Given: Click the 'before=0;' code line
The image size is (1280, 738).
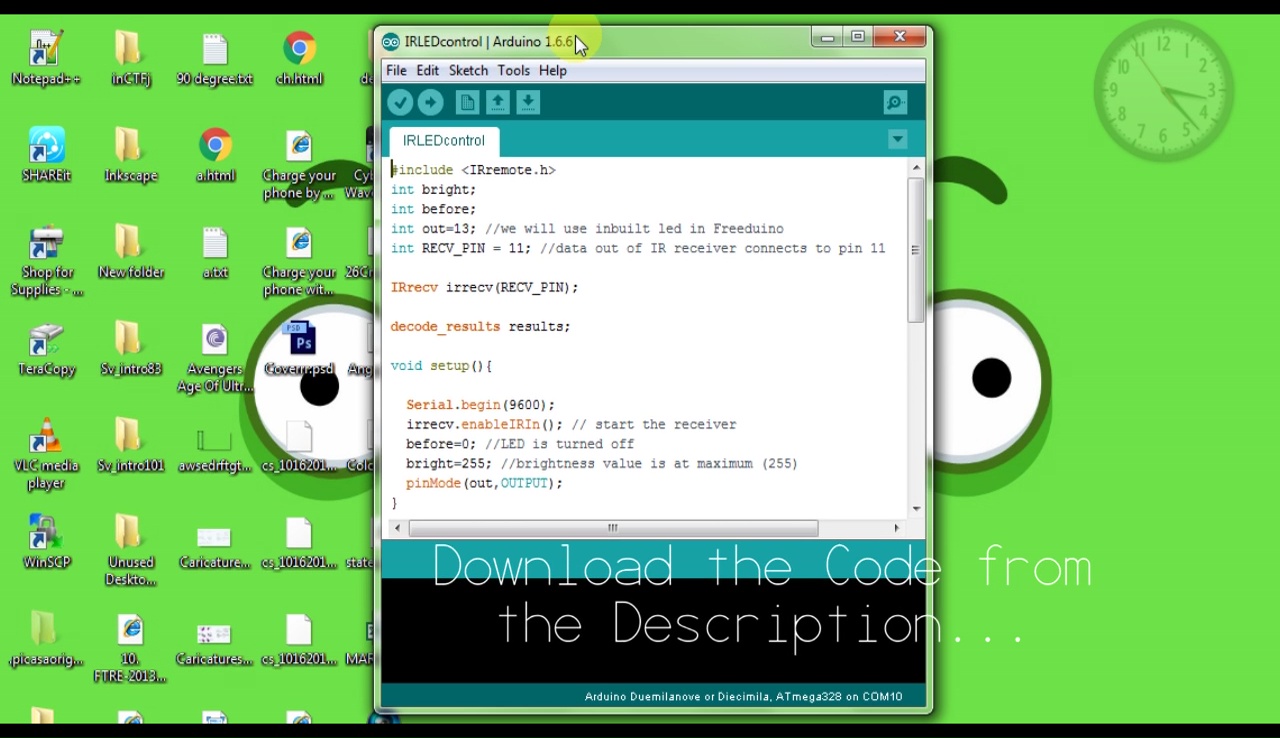Looking at the screenshot, I should (520, 444).
